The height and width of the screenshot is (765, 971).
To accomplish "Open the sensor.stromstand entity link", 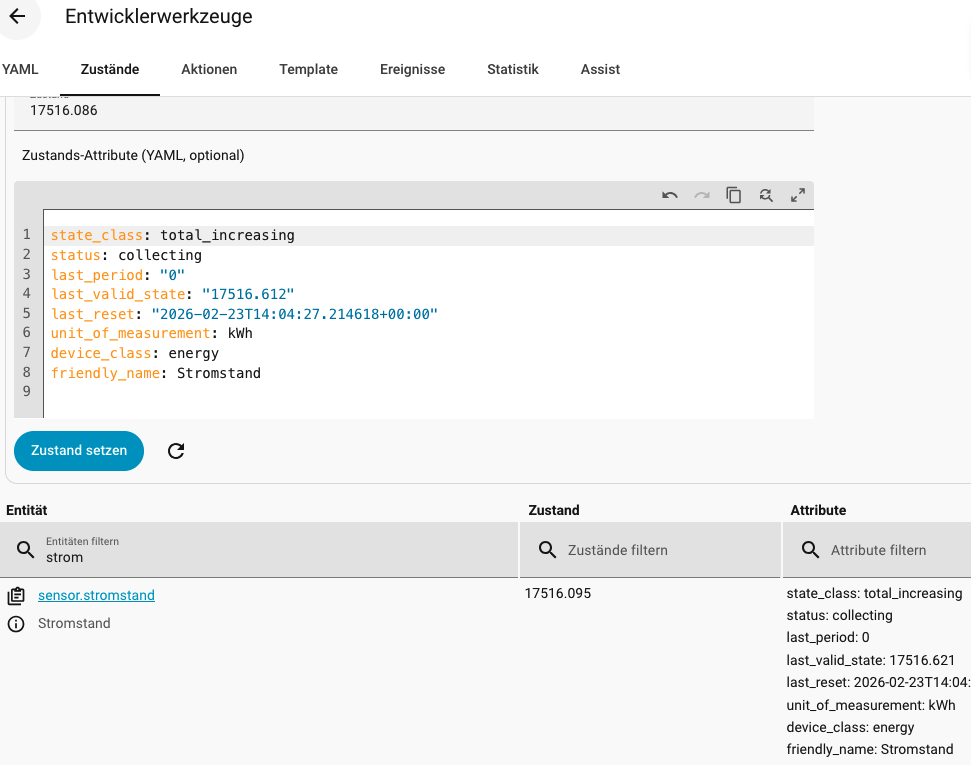I will click(96, 595).
